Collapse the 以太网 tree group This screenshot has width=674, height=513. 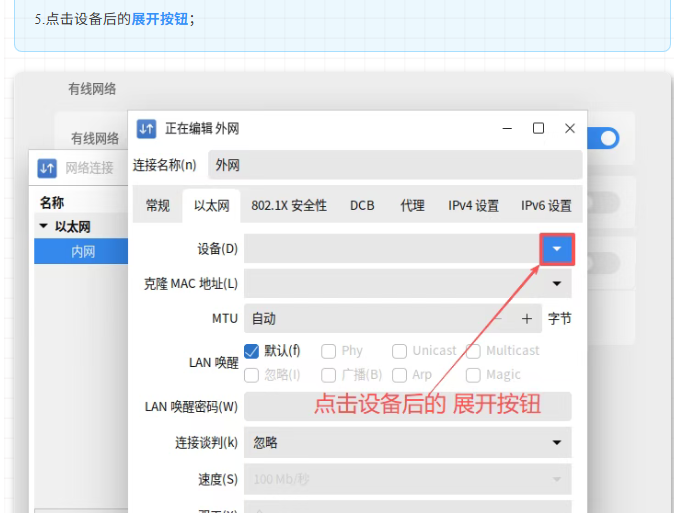(x=43, y=227)
